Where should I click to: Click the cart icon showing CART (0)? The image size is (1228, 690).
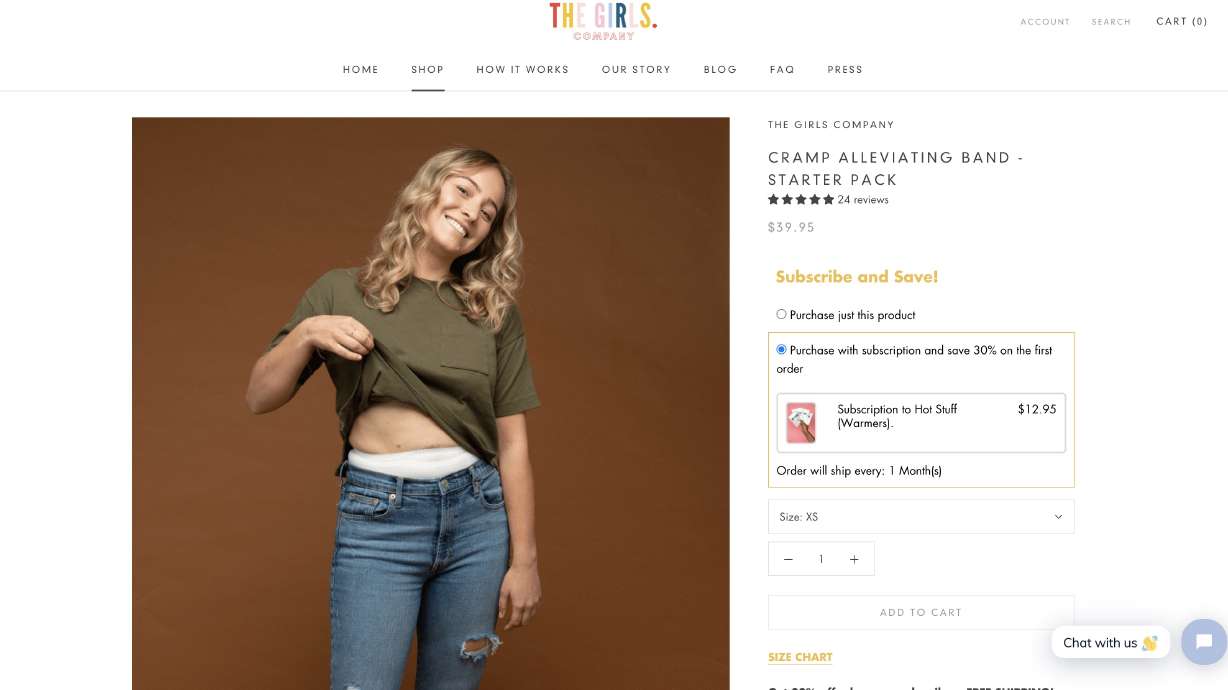coord(1181,20)
